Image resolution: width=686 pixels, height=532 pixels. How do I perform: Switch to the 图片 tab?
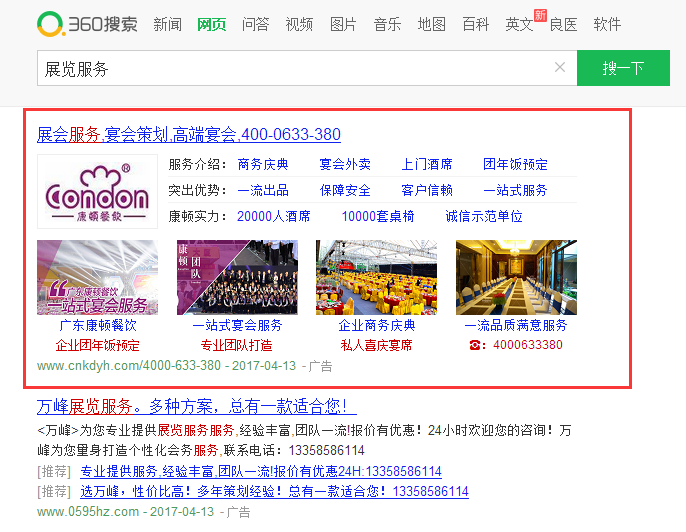click(x=343, y=24)
